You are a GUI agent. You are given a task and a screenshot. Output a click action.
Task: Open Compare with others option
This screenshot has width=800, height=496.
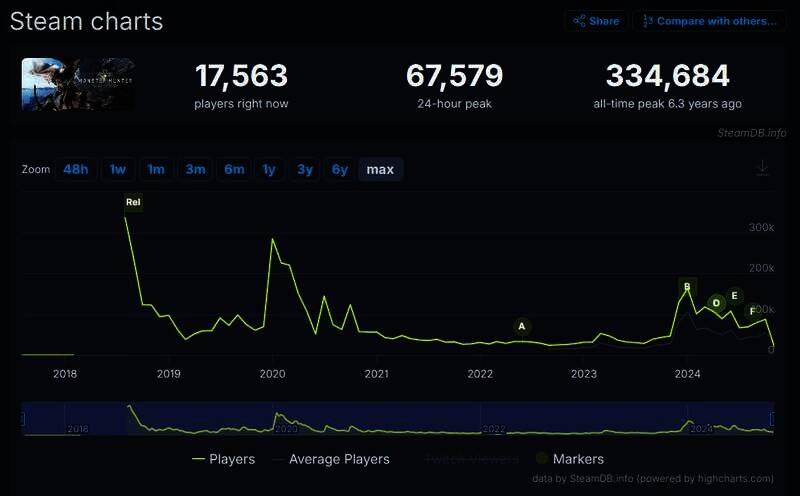click(x=710, y=21)
